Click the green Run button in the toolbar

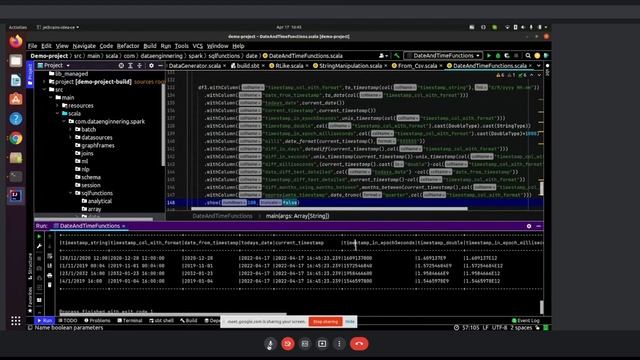[489, 56]
